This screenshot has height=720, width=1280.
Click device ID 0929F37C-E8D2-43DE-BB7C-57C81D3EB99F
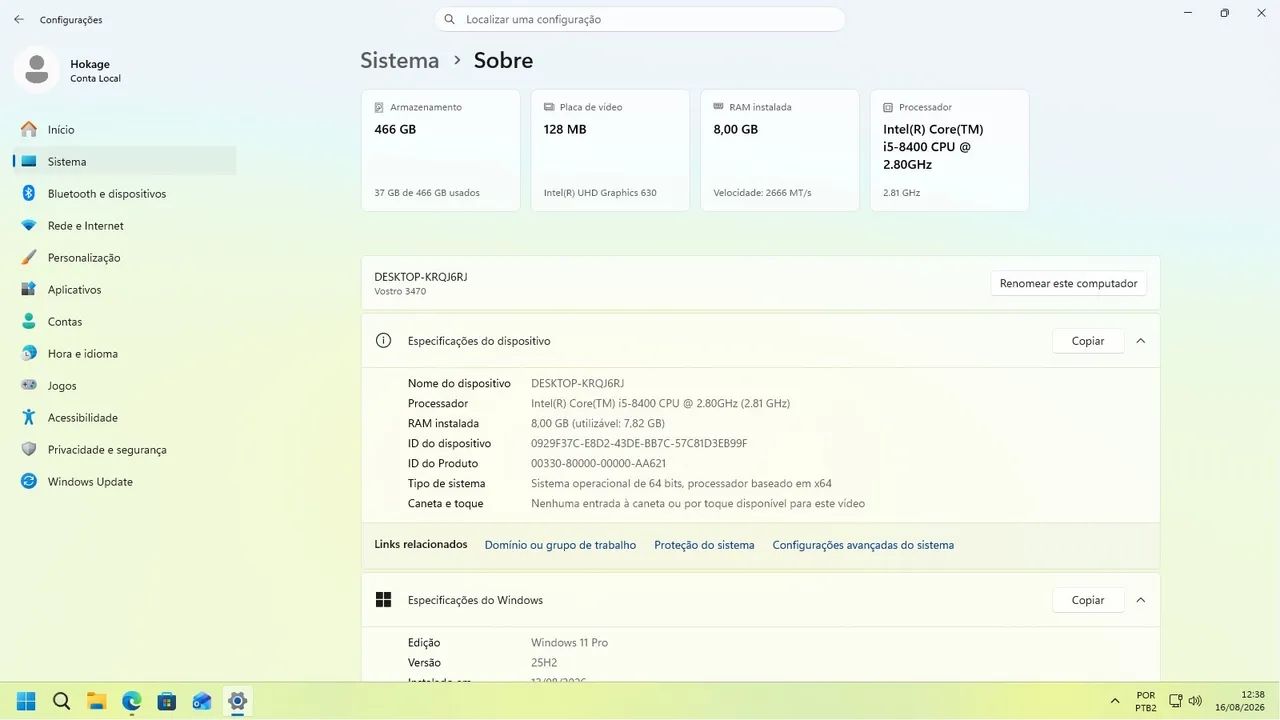tap(639, 443)
